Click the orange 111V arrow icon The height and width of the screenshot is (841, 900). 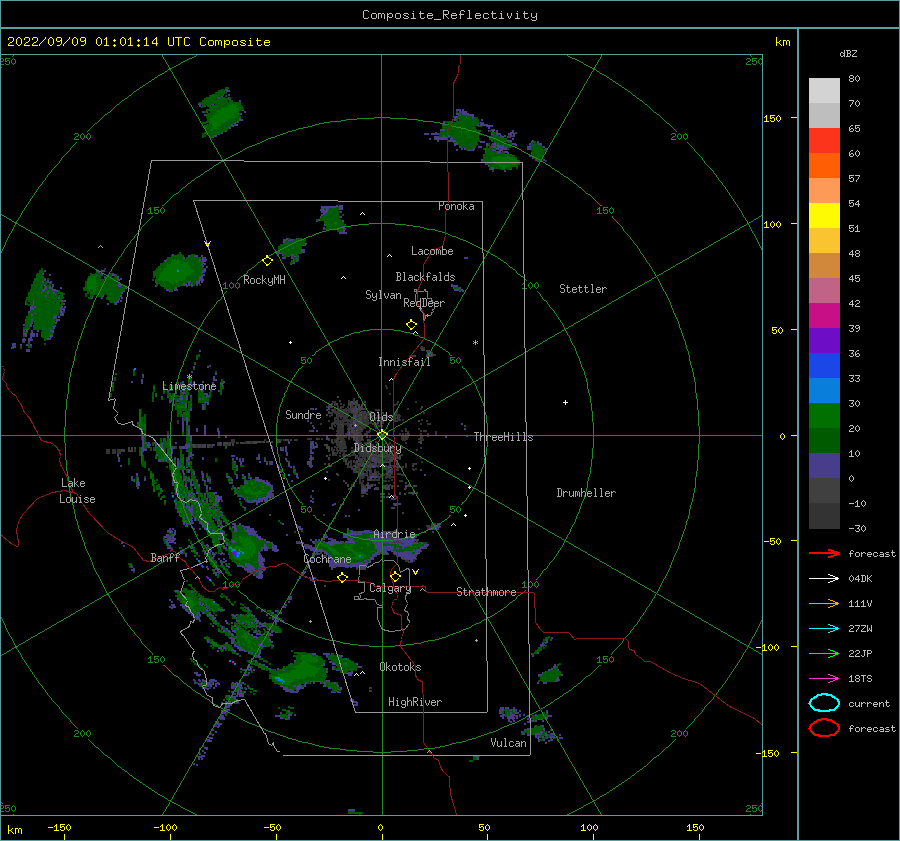[824, 603]
